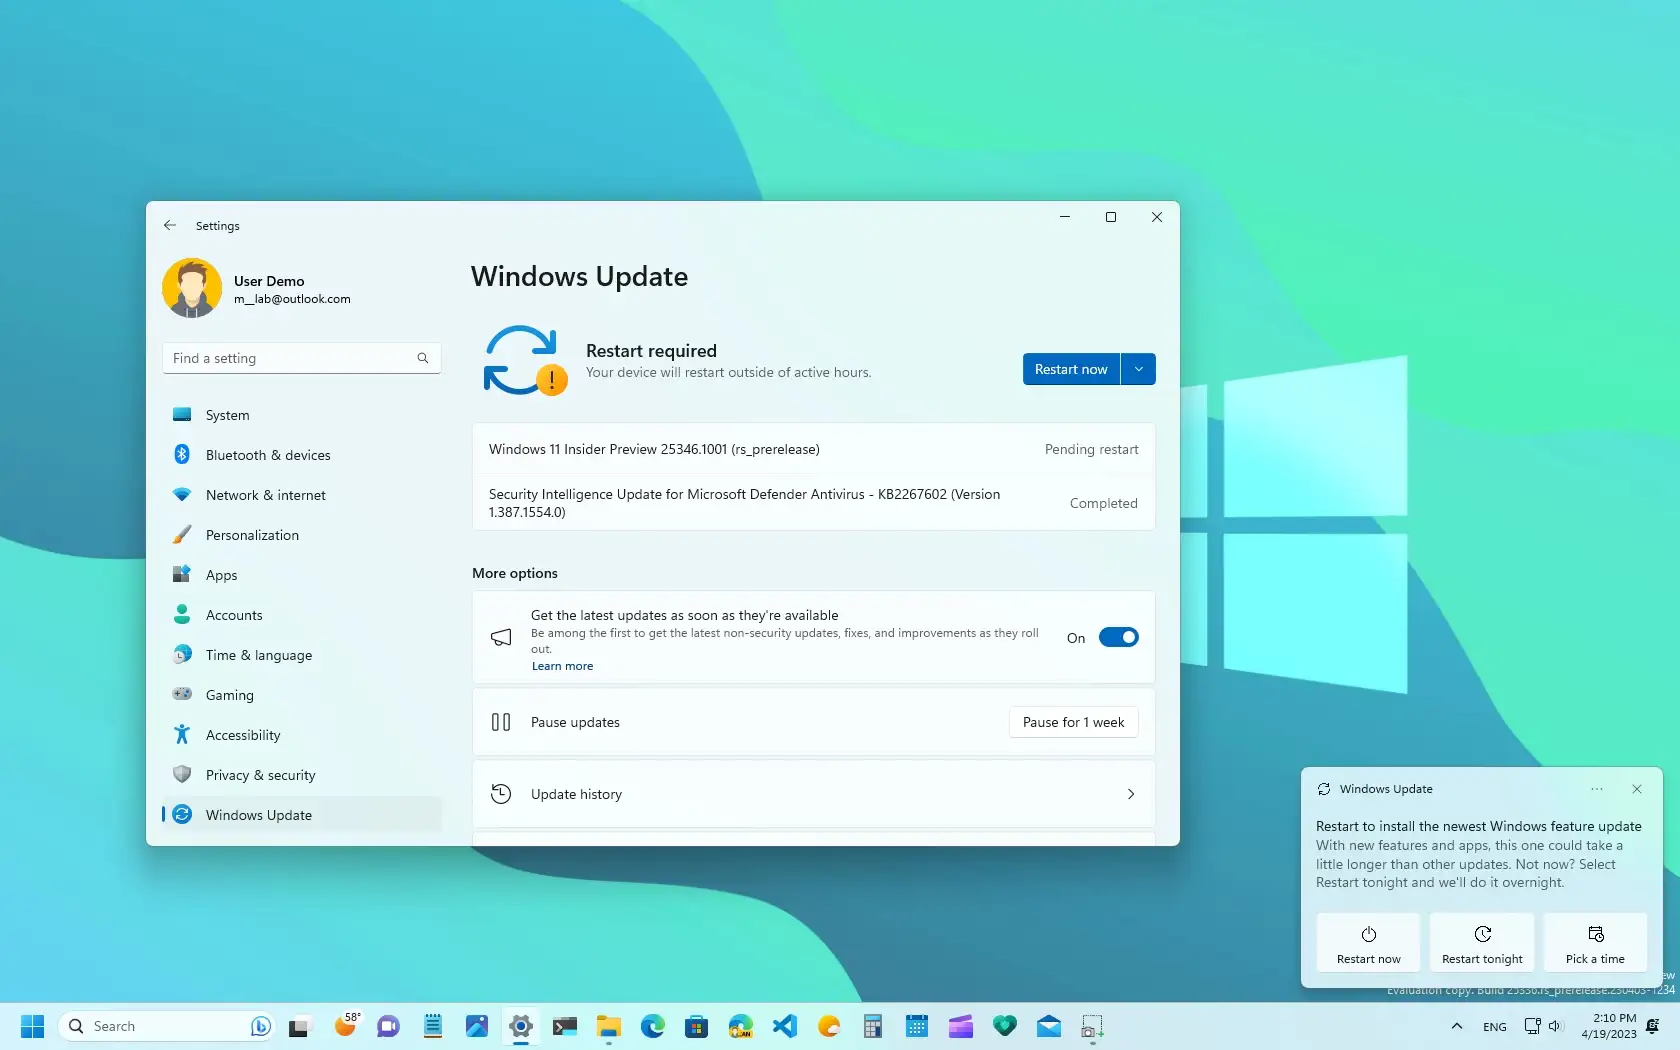Viewport: 1680px width, 1050px height.
Task: Open the notification's three-dot options menu
Action: pyautogui.click(x=1597, y=789)
